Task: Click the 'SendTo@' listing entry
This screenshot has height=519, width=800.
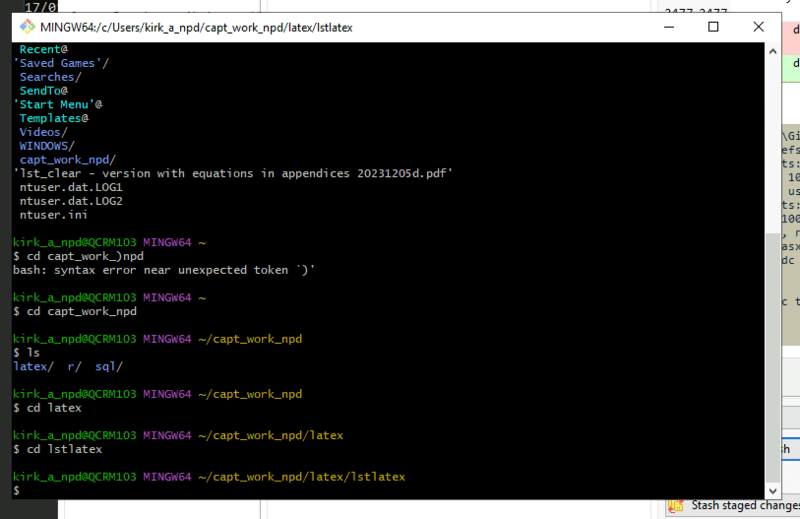Action: pyautogui.click(x=43, y=91)
